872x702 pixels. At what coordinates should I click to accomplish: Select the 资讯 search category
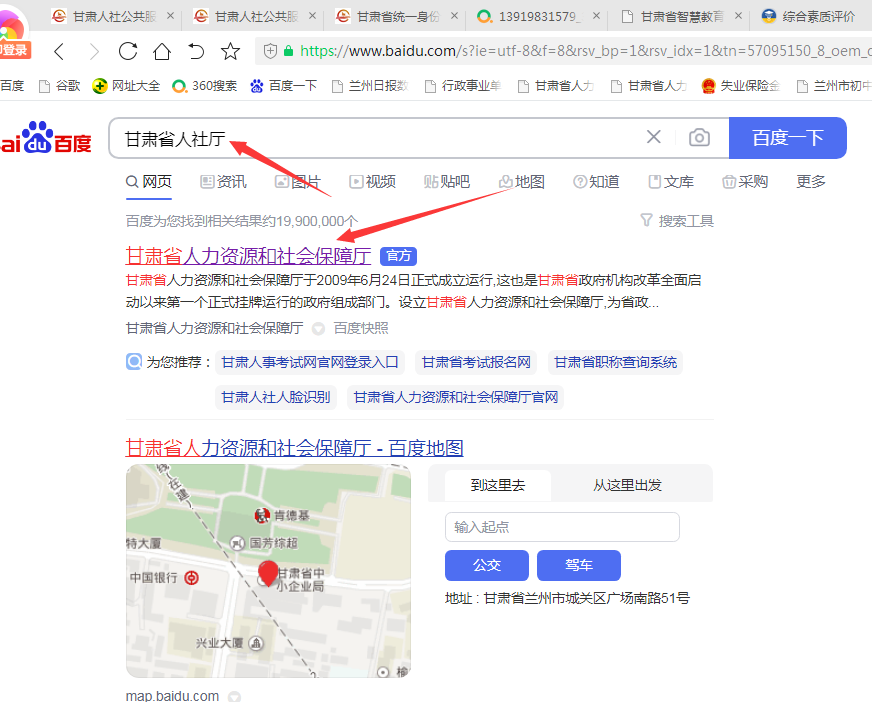coord(224,181)
